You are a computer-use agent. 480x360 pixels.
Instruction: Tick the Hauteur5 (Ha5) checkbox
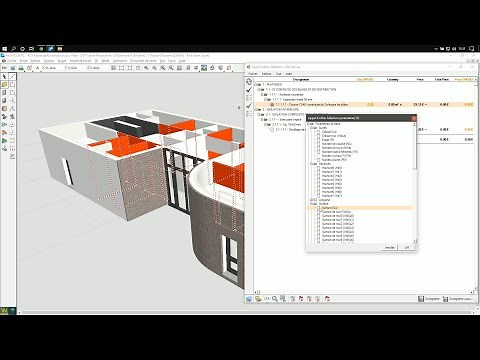[x=318, y=188]
